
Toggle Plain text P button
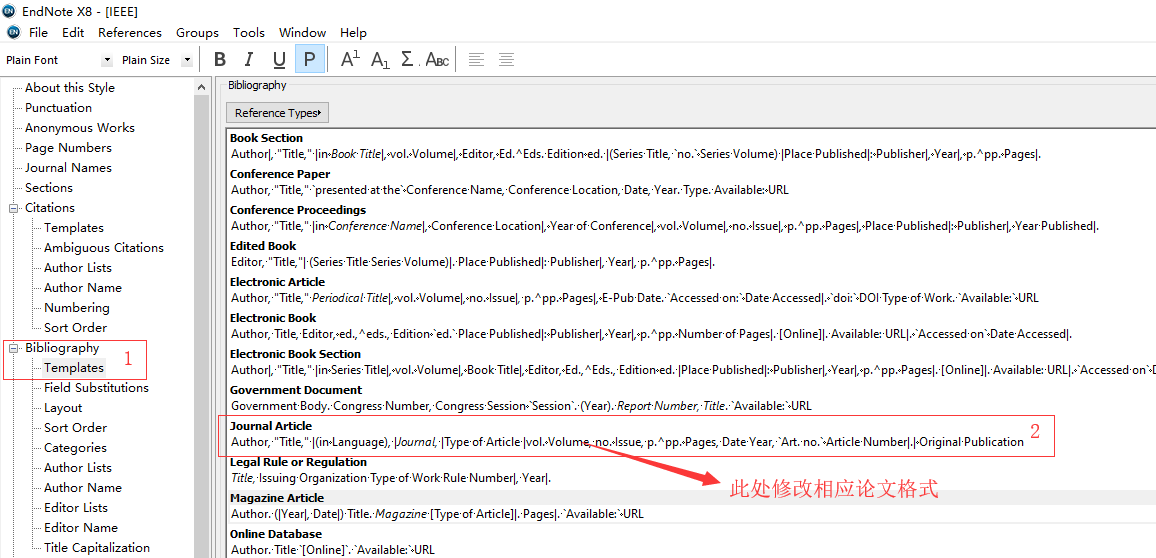coord(310,59)
